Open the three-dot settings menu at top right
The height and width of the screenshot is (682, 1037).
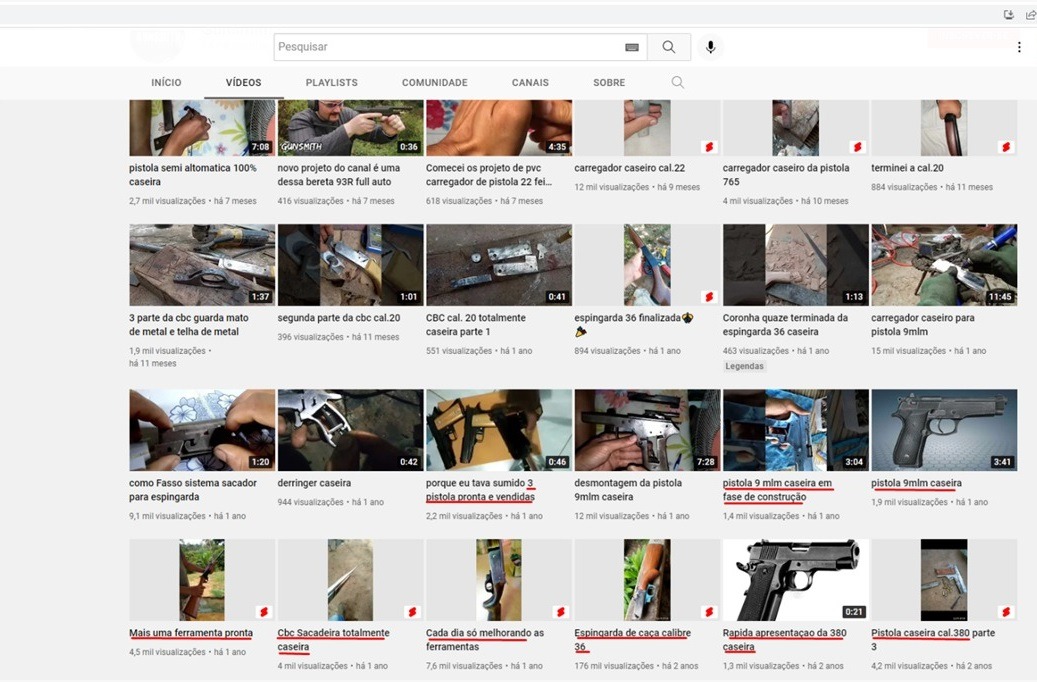click(x=1019, y=47)
